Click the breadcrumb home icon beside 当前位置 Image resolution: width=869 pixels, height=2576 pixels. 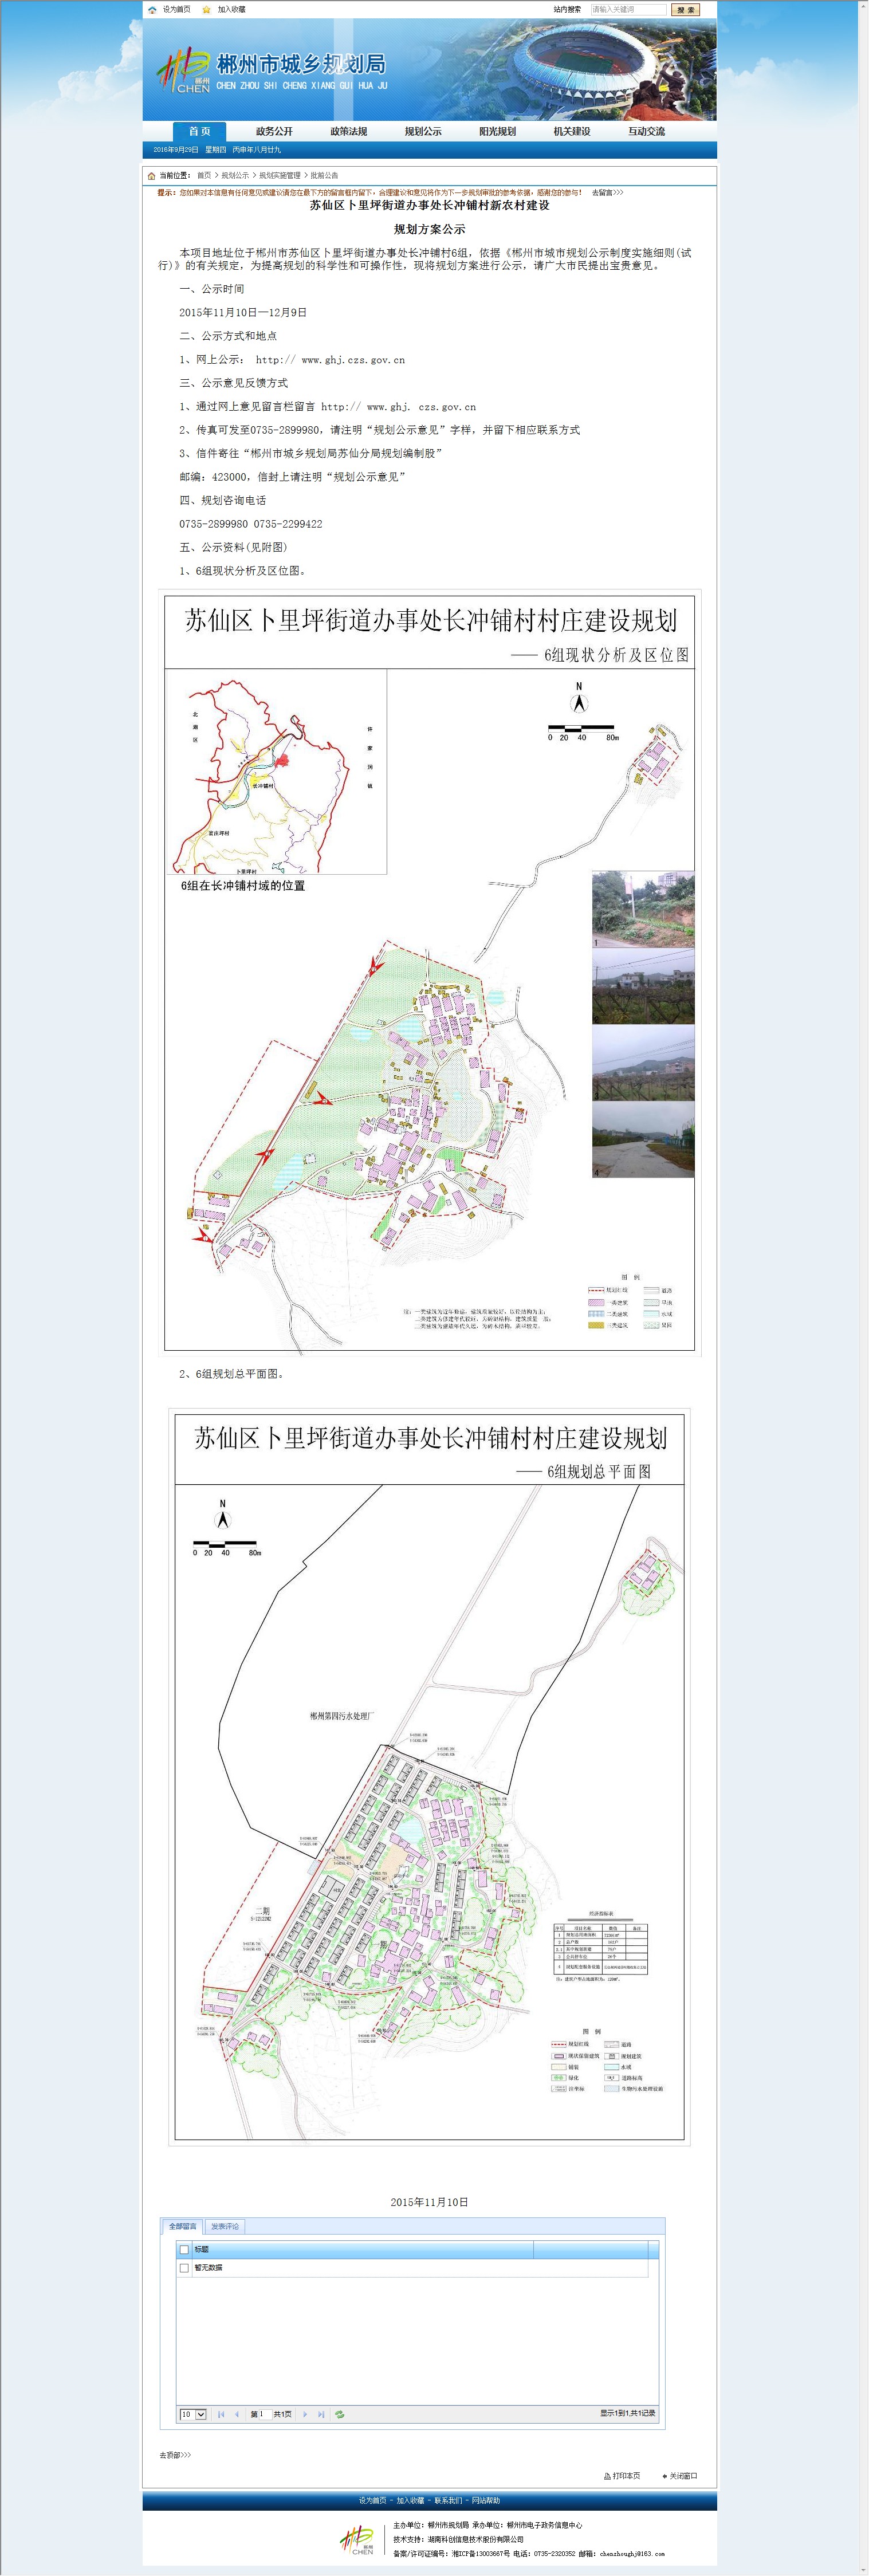coord(152,175)
